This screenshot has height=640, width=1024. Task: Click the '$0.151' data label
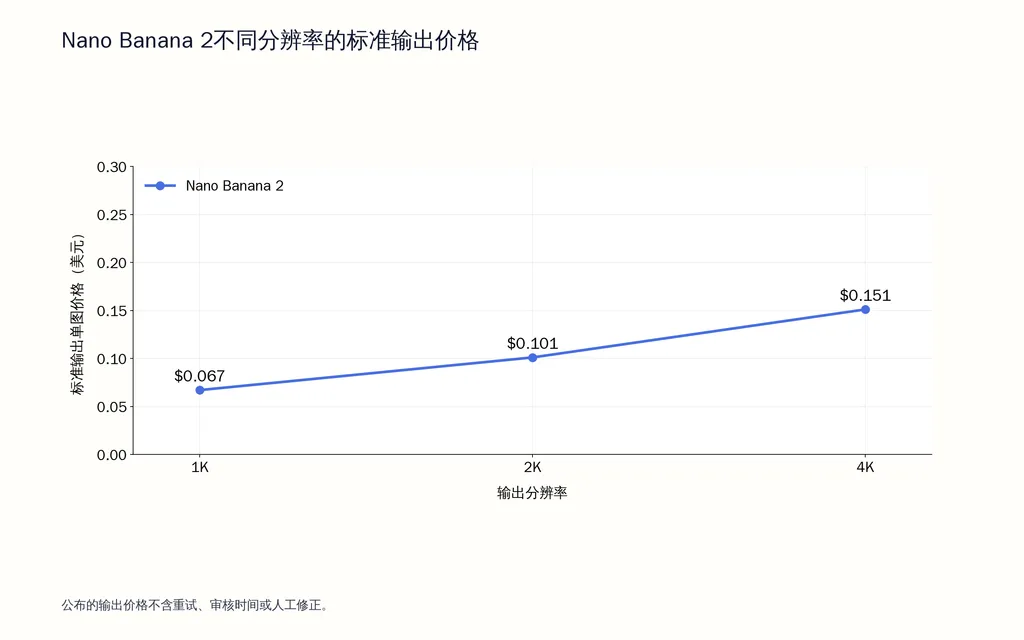pos(865,295)
